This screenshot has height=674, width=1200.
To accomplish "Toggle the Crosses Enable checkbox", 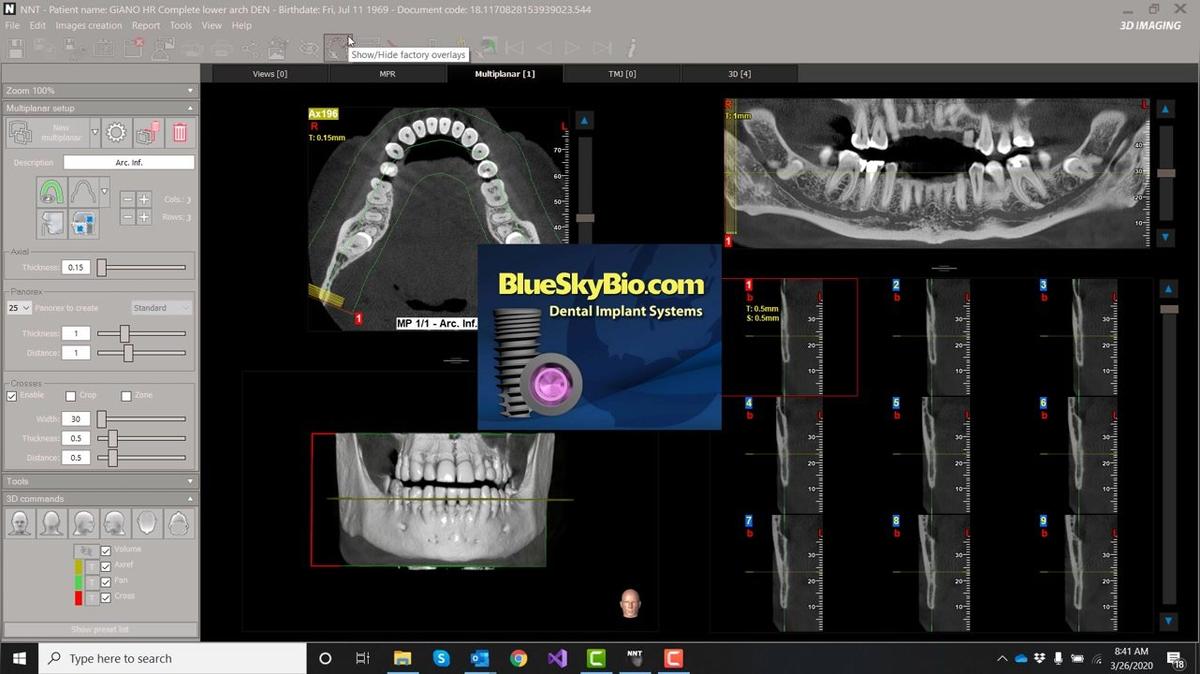I will click(x=12, y=396).
